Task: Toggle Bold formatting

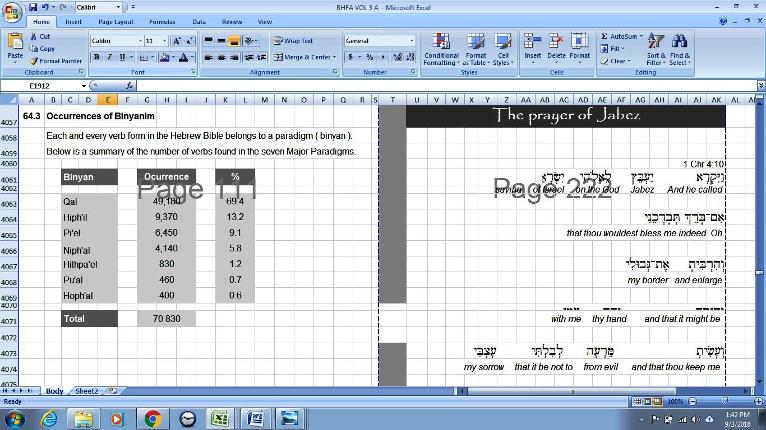Action: (97, 57)
